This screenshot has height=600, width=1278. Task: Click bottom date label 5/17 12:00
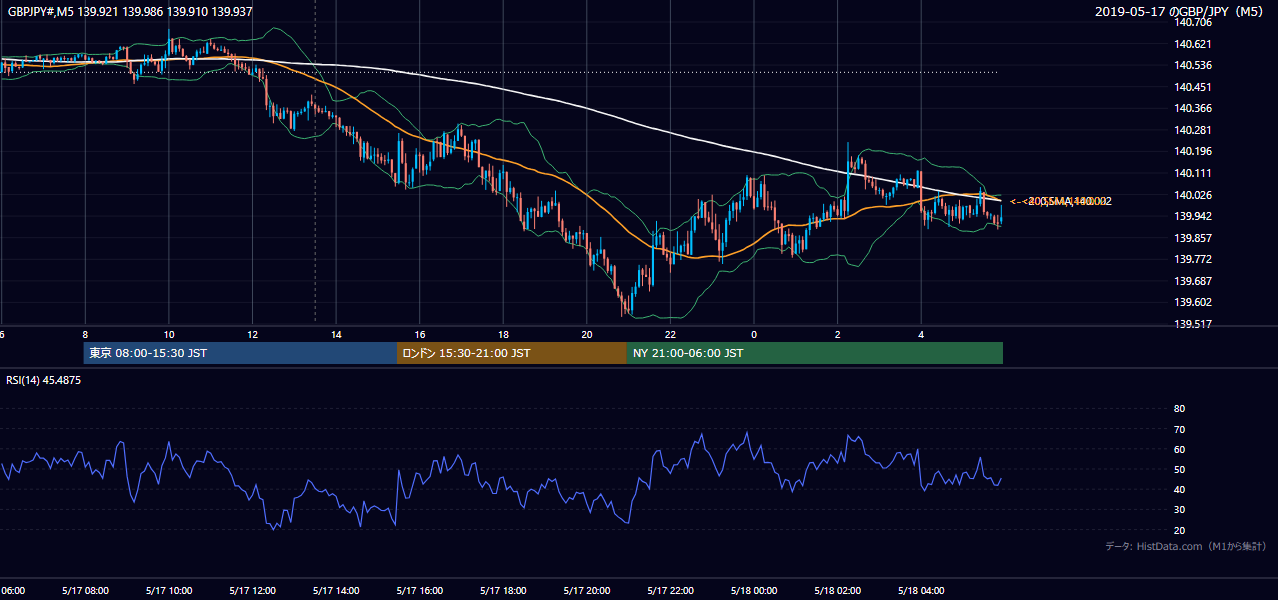pyautogui.click(x=252, y=590)
